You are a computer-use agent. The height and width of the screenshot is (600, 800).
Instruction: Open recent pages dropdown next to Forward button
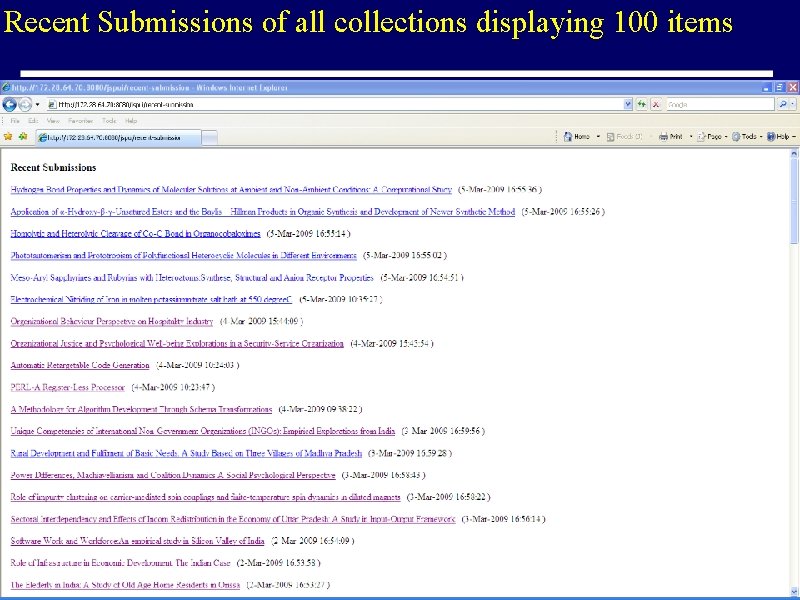(36, 104)
